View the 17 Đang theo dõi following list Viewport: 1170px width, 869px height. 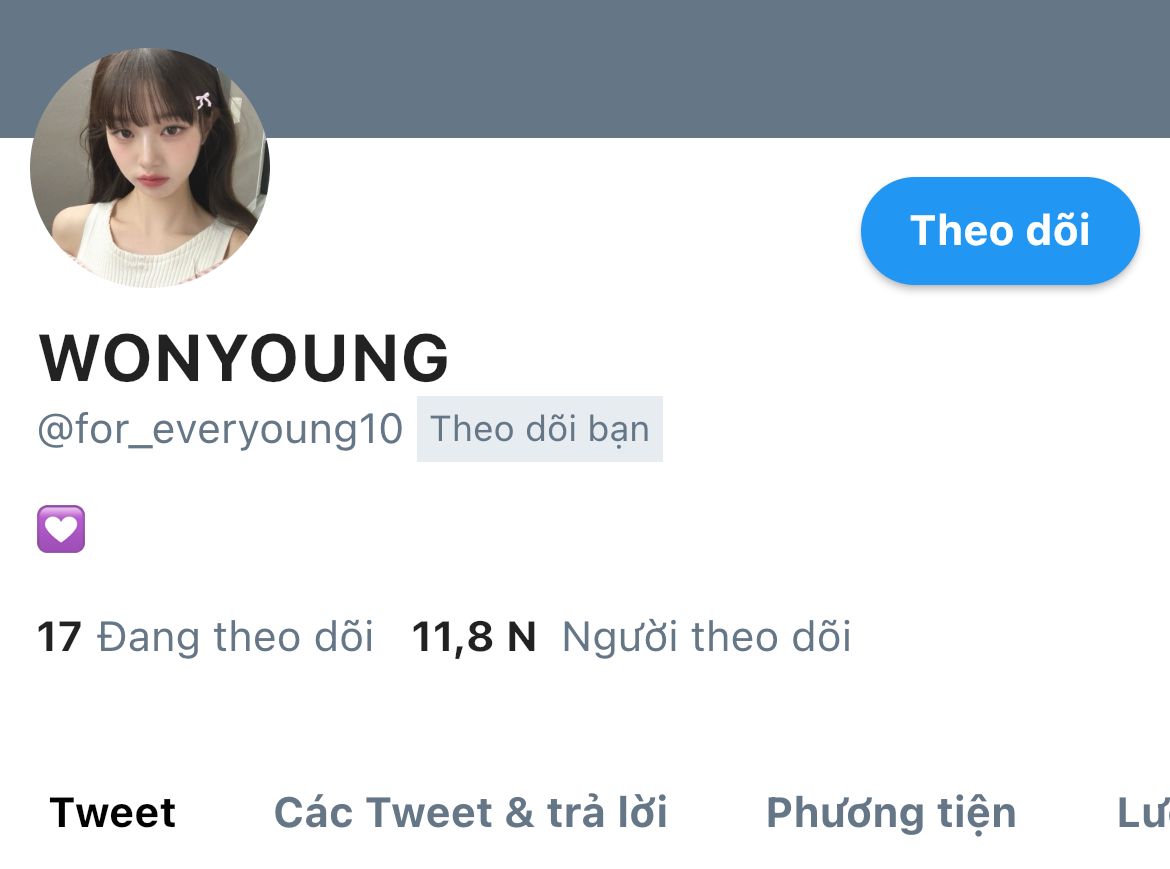tap(205, 637)
